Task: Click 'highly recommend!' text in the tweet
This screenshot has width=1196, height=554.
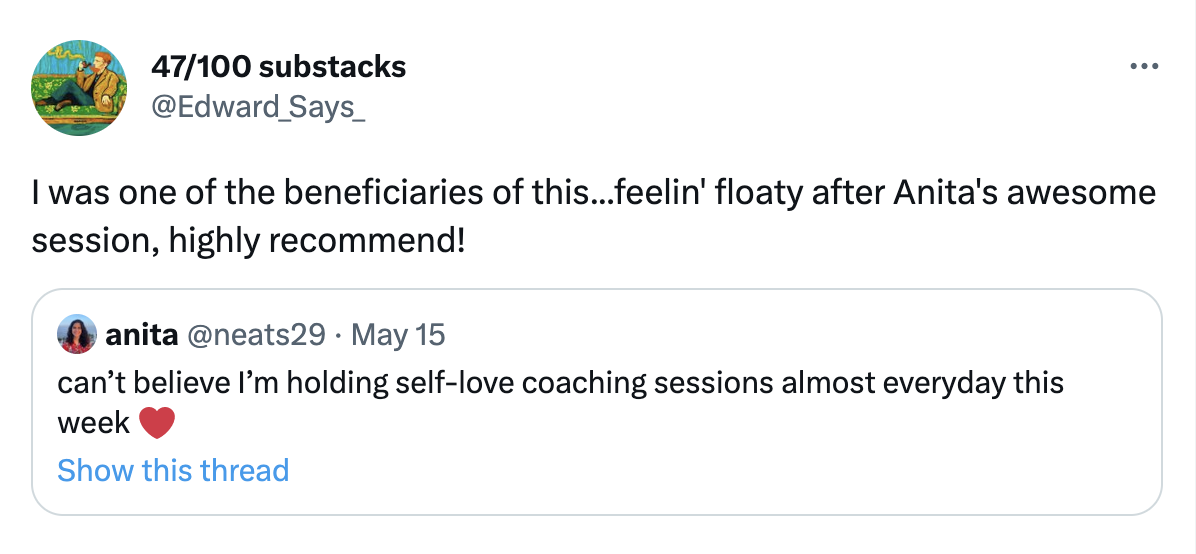Action: (317, 242)
